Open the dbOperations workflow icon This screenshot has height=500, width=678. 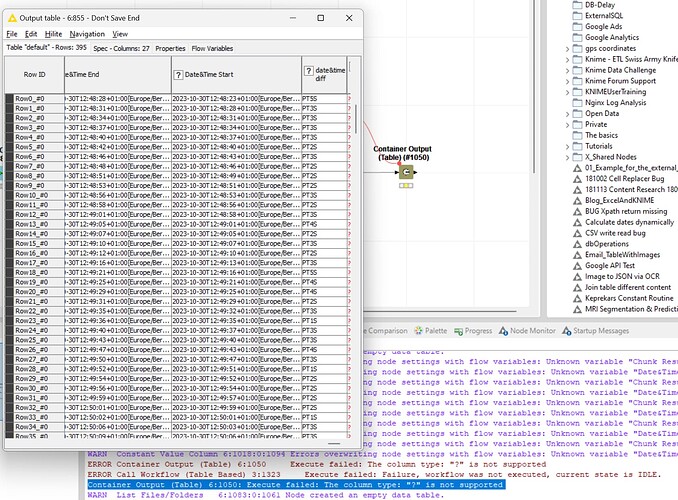click(x=577, y=244)
